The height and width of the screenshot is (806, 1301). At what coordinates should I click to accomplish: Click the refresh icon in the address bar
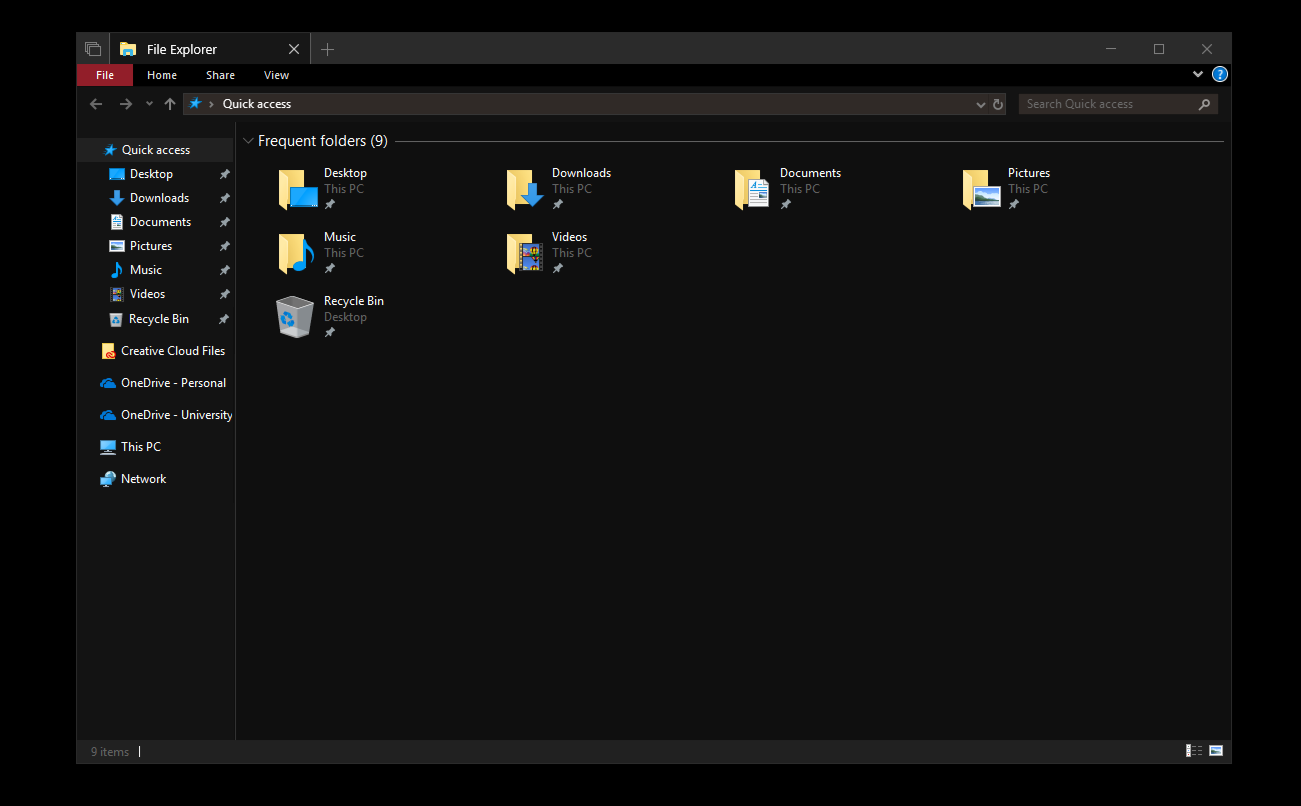(998, 103)
